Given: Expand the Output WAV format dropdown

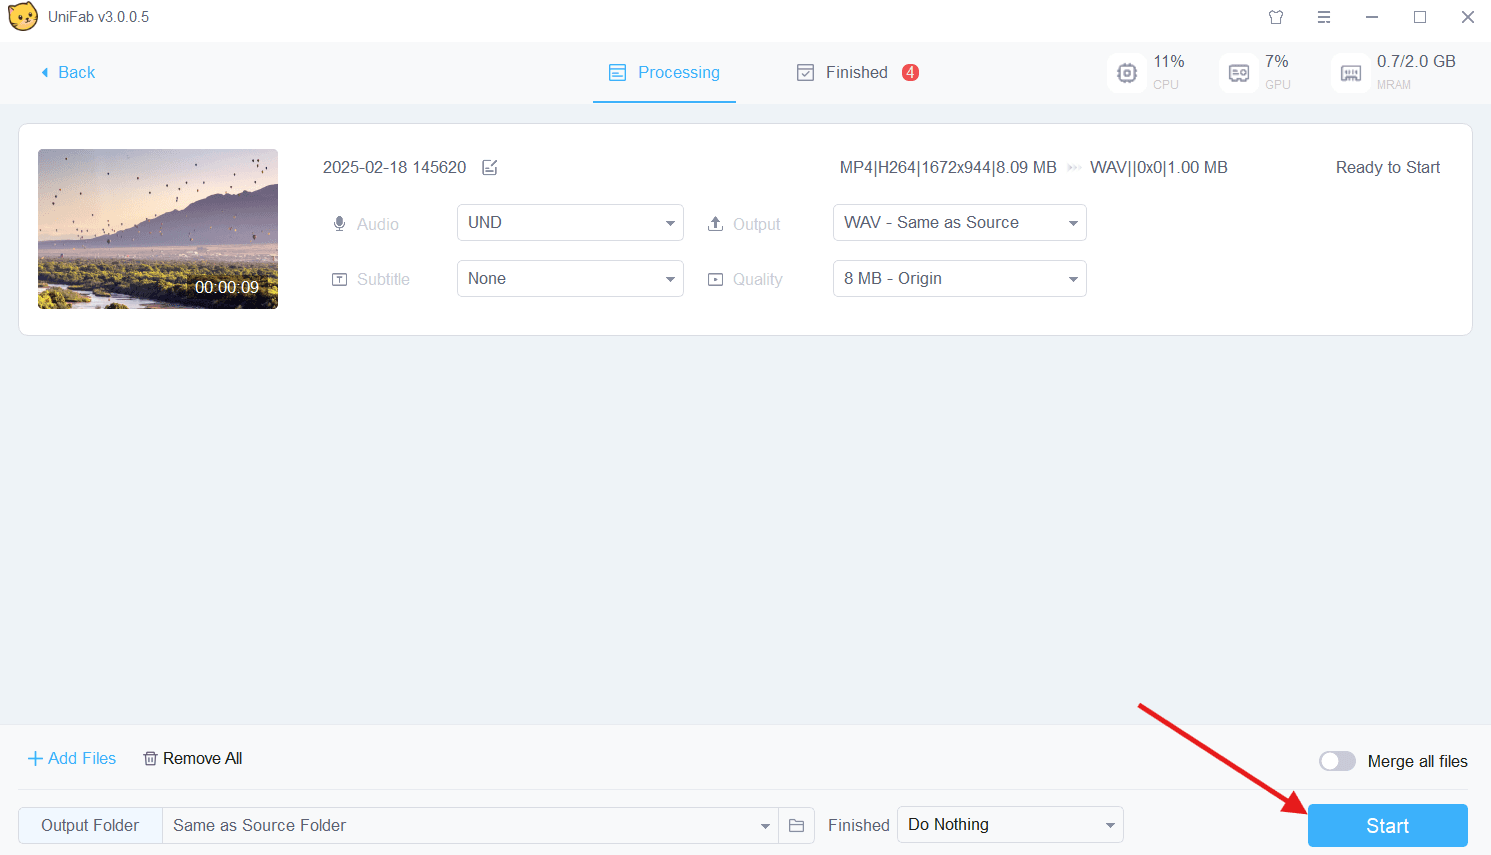Looking at the screenshot, I should [959, 222].
